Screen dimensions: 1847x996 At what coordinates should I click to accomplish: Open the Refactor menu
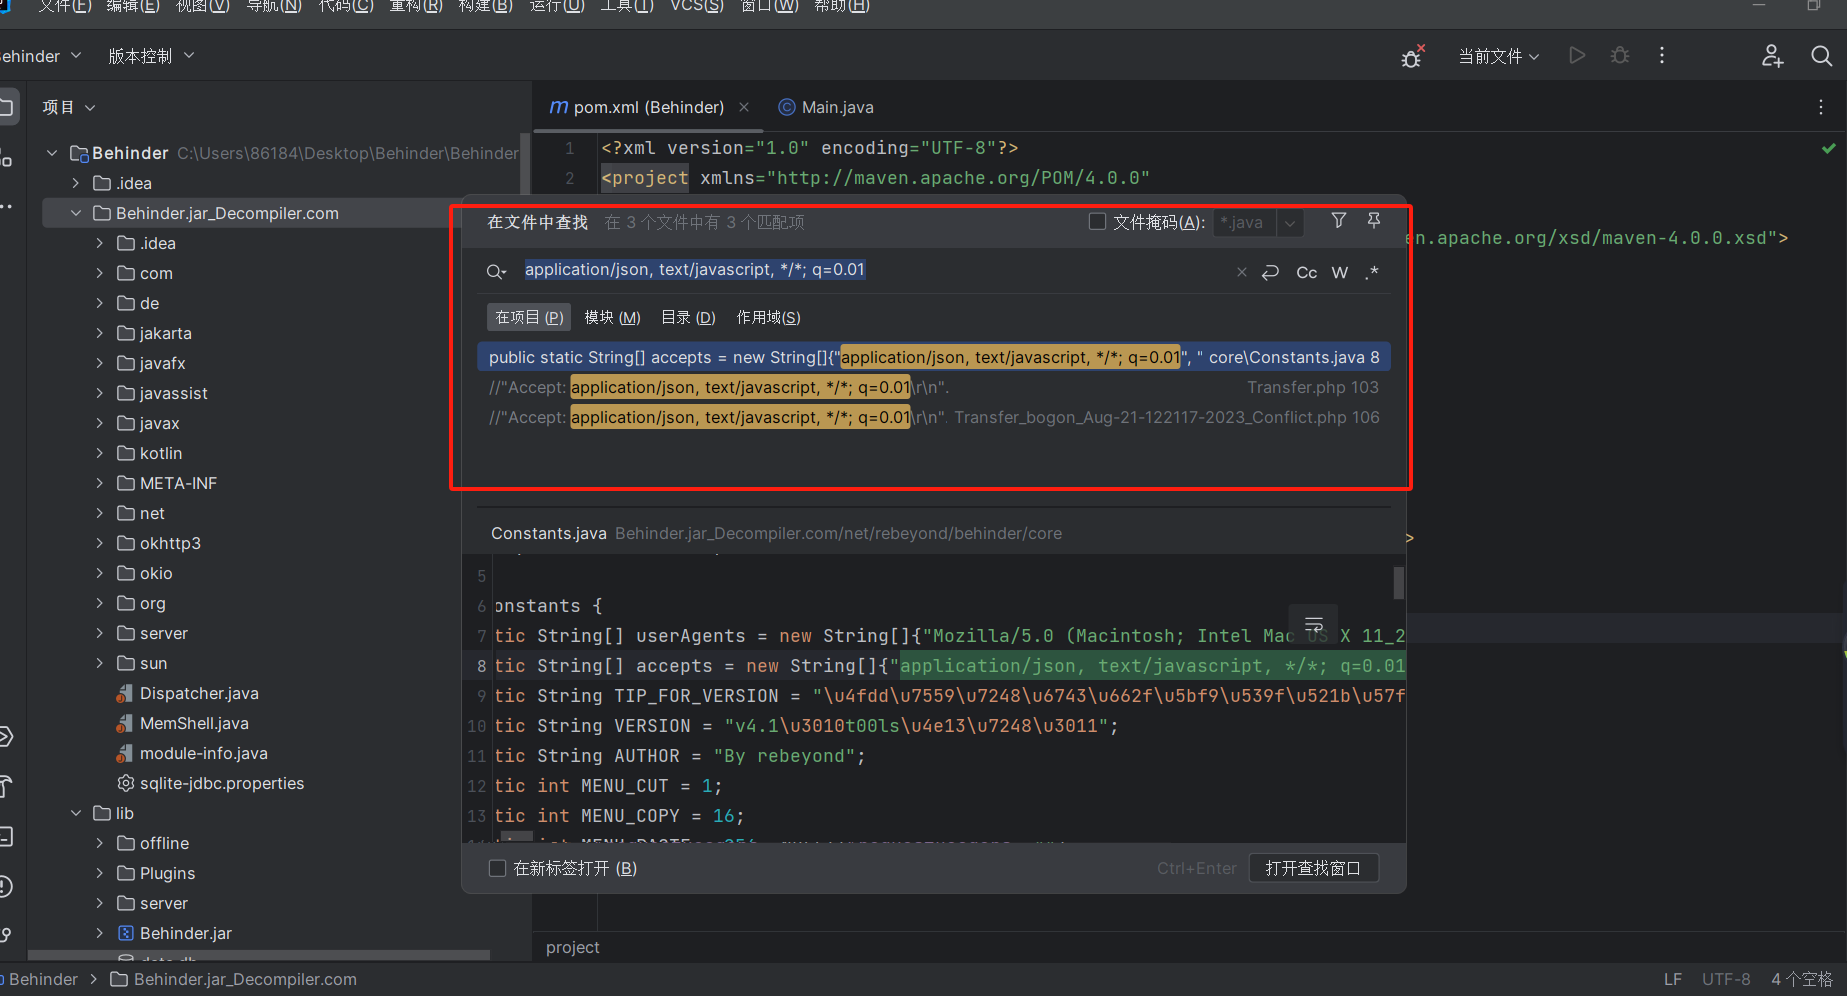point(415,6)
